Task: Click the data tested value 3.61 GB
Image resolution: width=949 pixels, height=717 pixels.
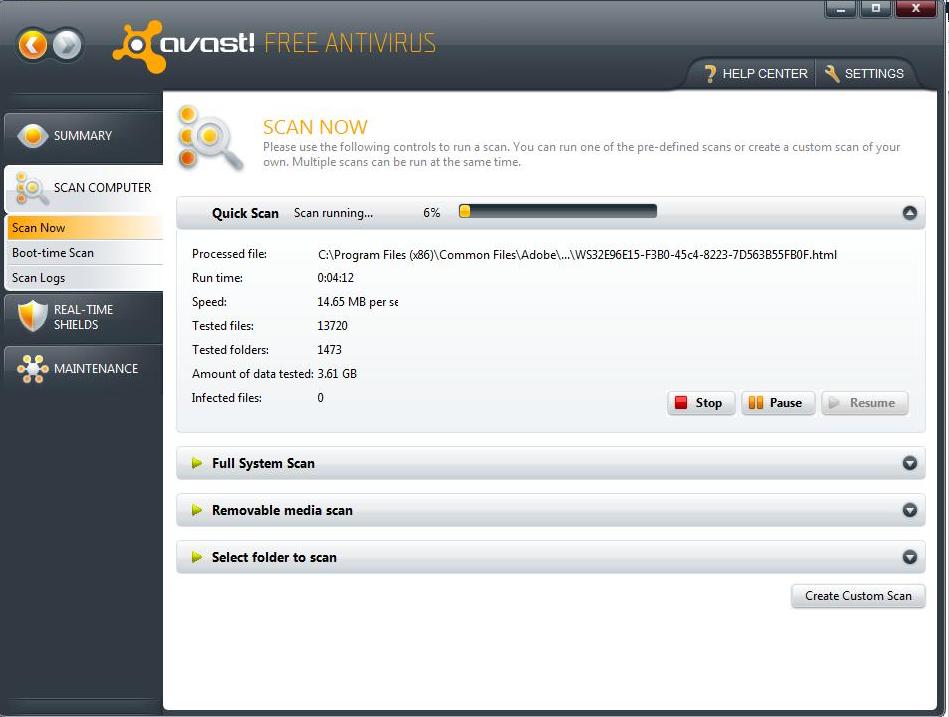Action: pyautogui.click(x=337, y=374)
